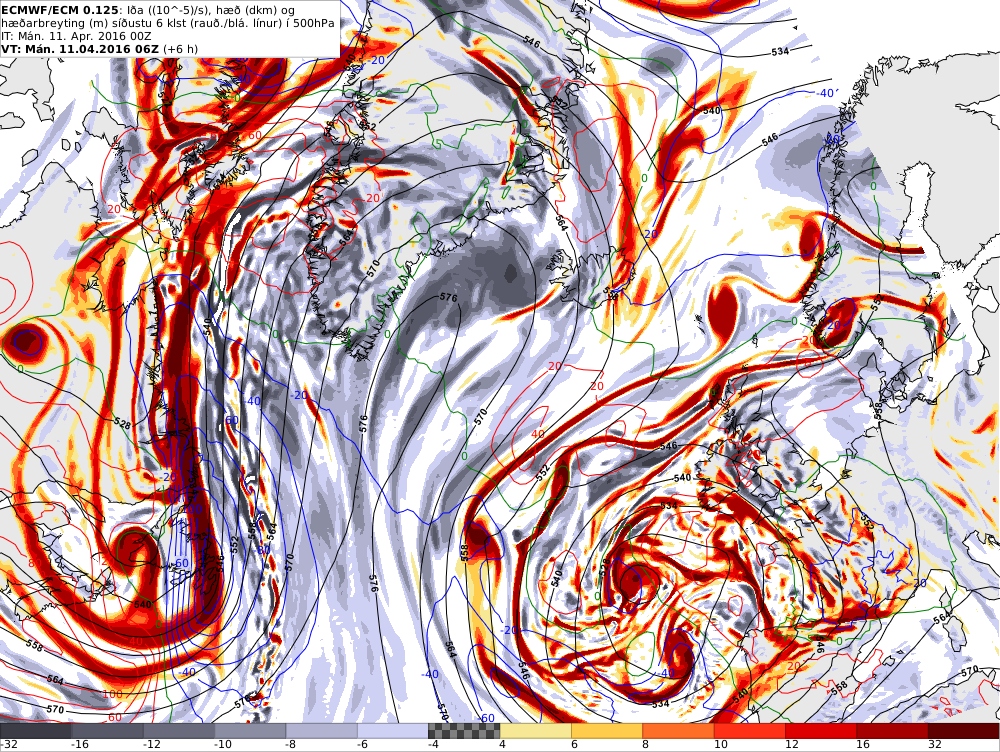Click the yellow-orange legend swatch above 6
Viewport: 1000px width, 752px height.
(x=607, y=731)
